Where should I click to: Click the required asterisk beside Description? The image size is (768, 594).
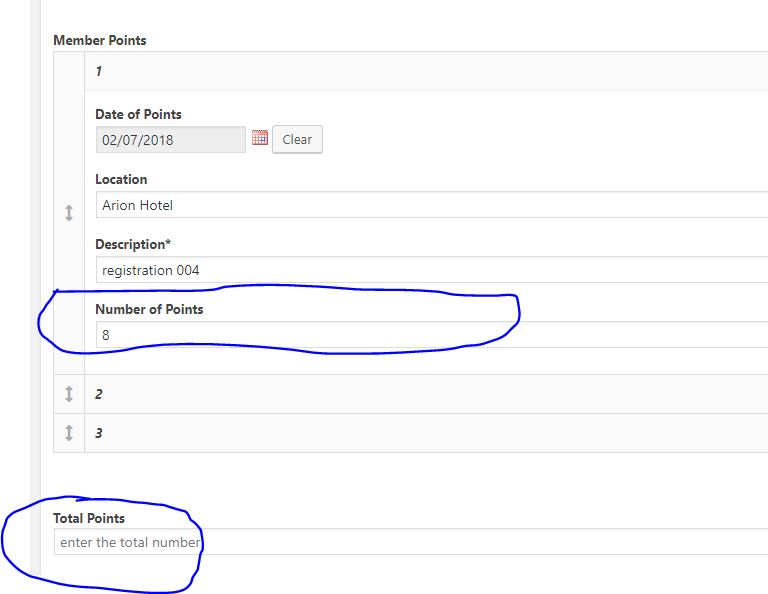tap(168, 242)
